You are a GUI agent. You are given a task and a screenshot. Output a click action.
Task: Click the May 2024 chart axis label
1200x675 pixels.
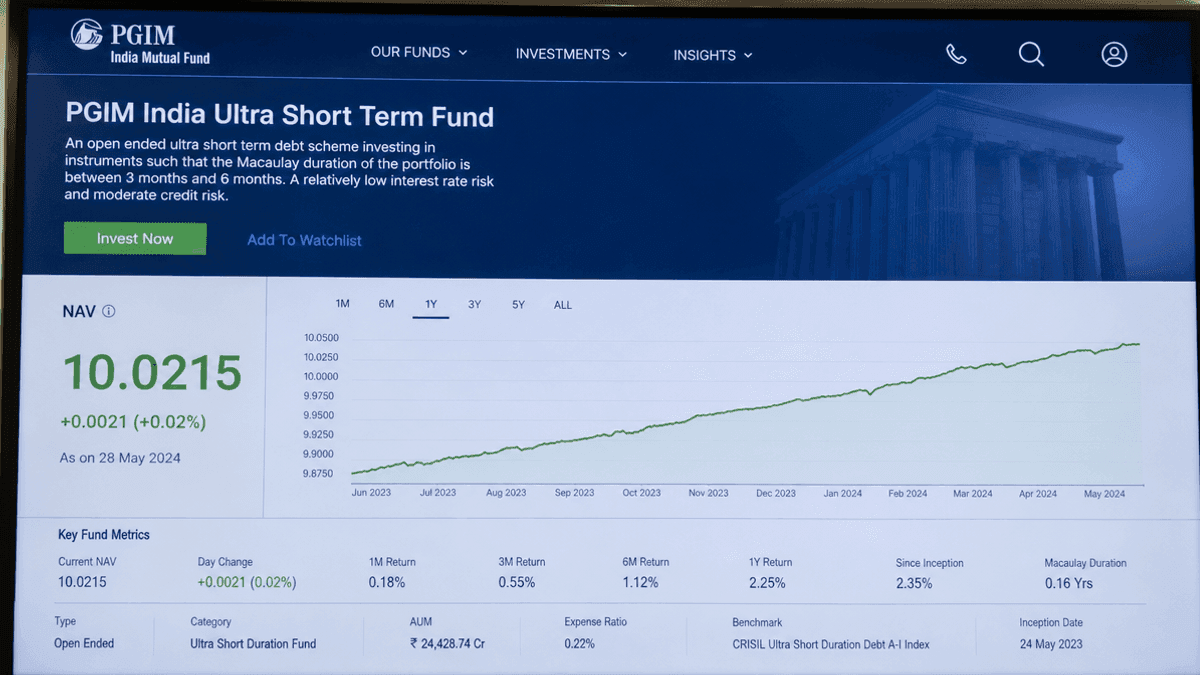(x=1105, y=494)
